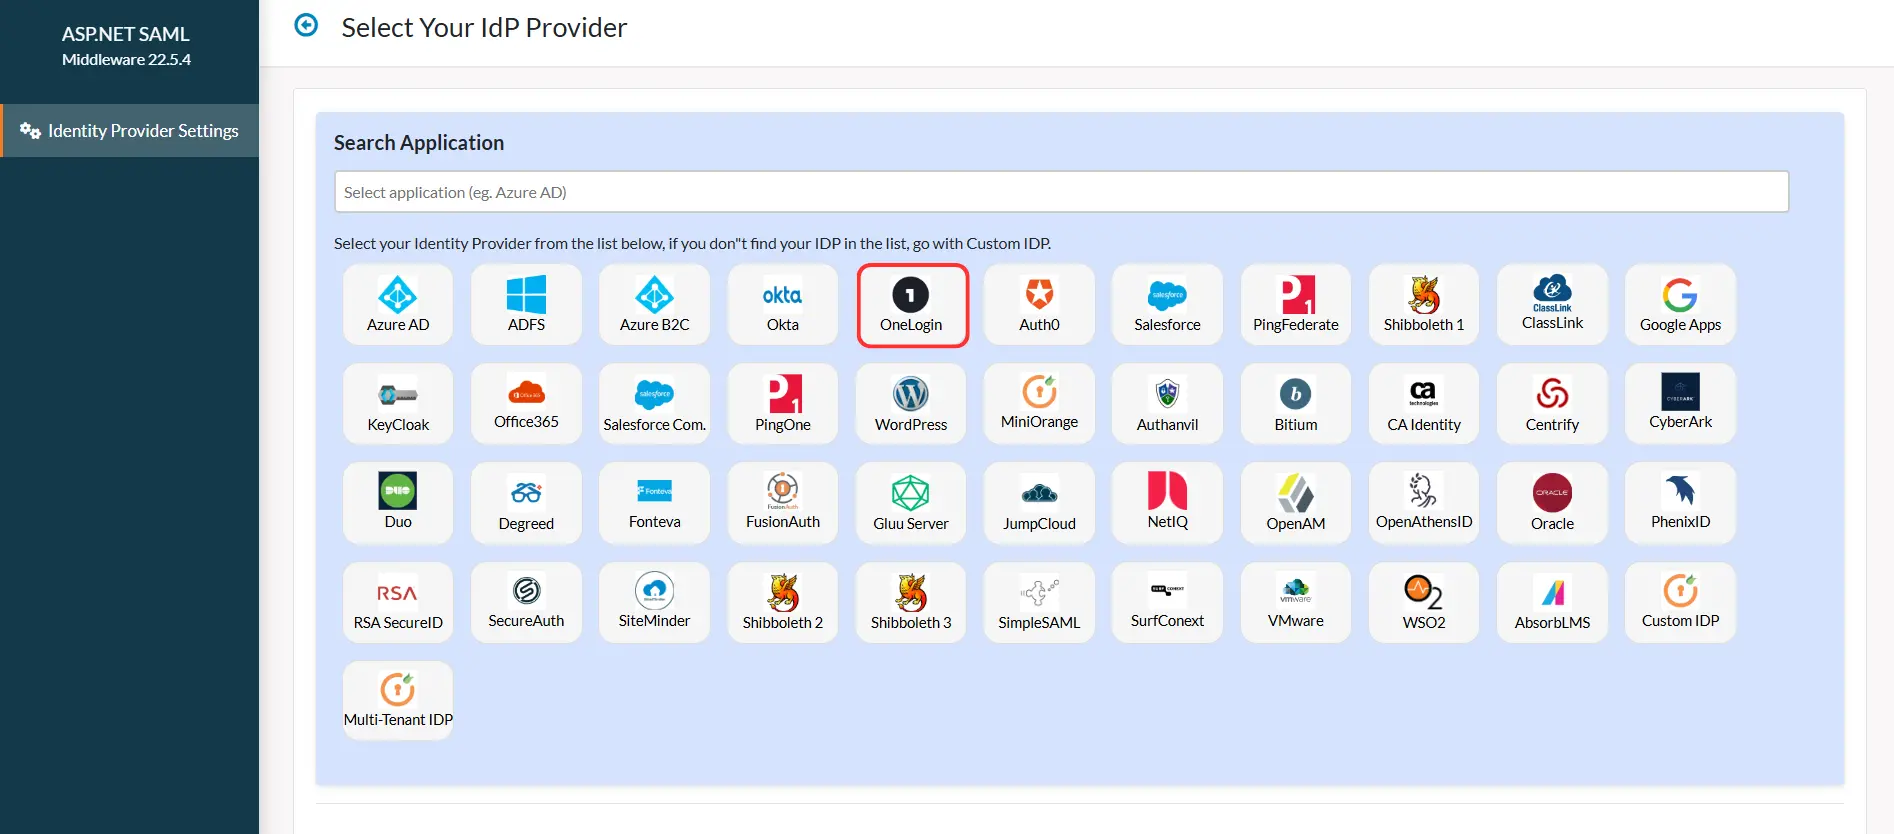The image size is (1894, 834).
Task: Select the Bitium provider icon
Action: point(1296,404)
